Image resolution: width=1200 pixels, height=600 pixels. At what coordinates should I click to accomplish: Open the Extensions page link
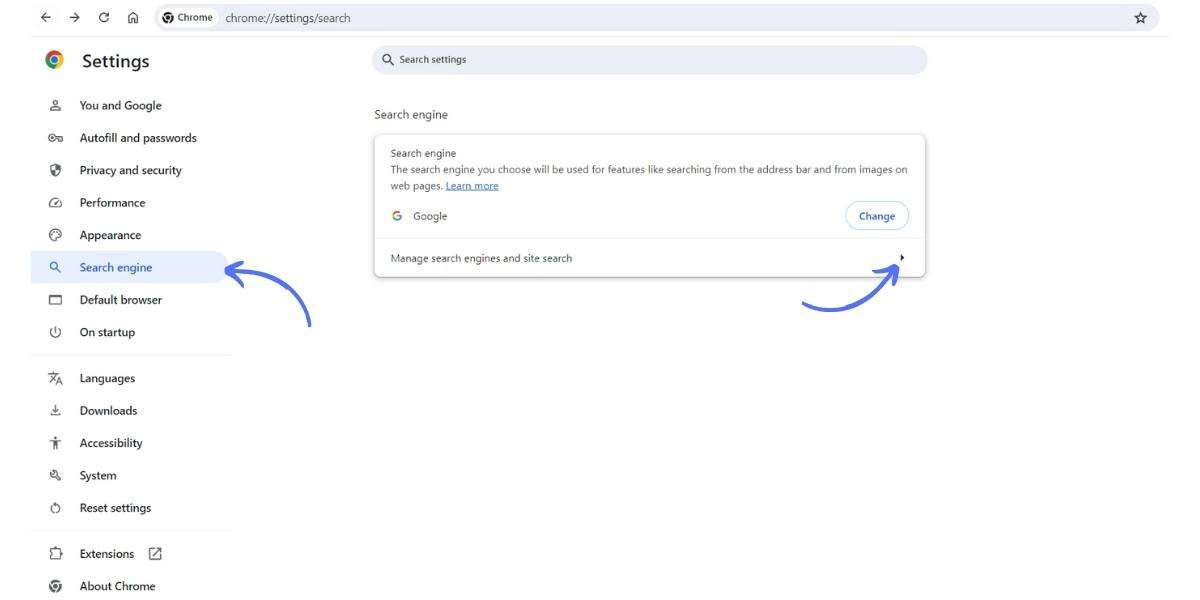click(x=107, y=554)
